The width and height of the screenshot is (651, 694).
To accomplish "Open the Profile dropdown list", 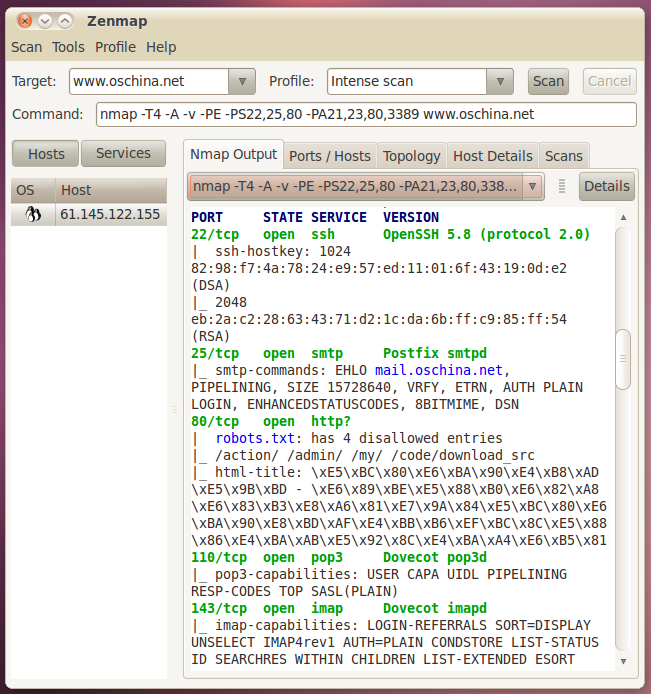I will [x=500, y=81].
